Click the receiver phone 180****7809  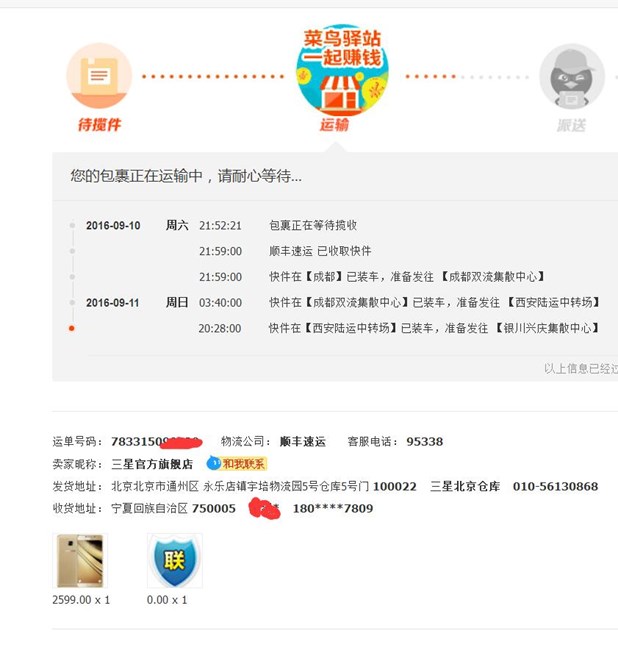pos(333,508)
